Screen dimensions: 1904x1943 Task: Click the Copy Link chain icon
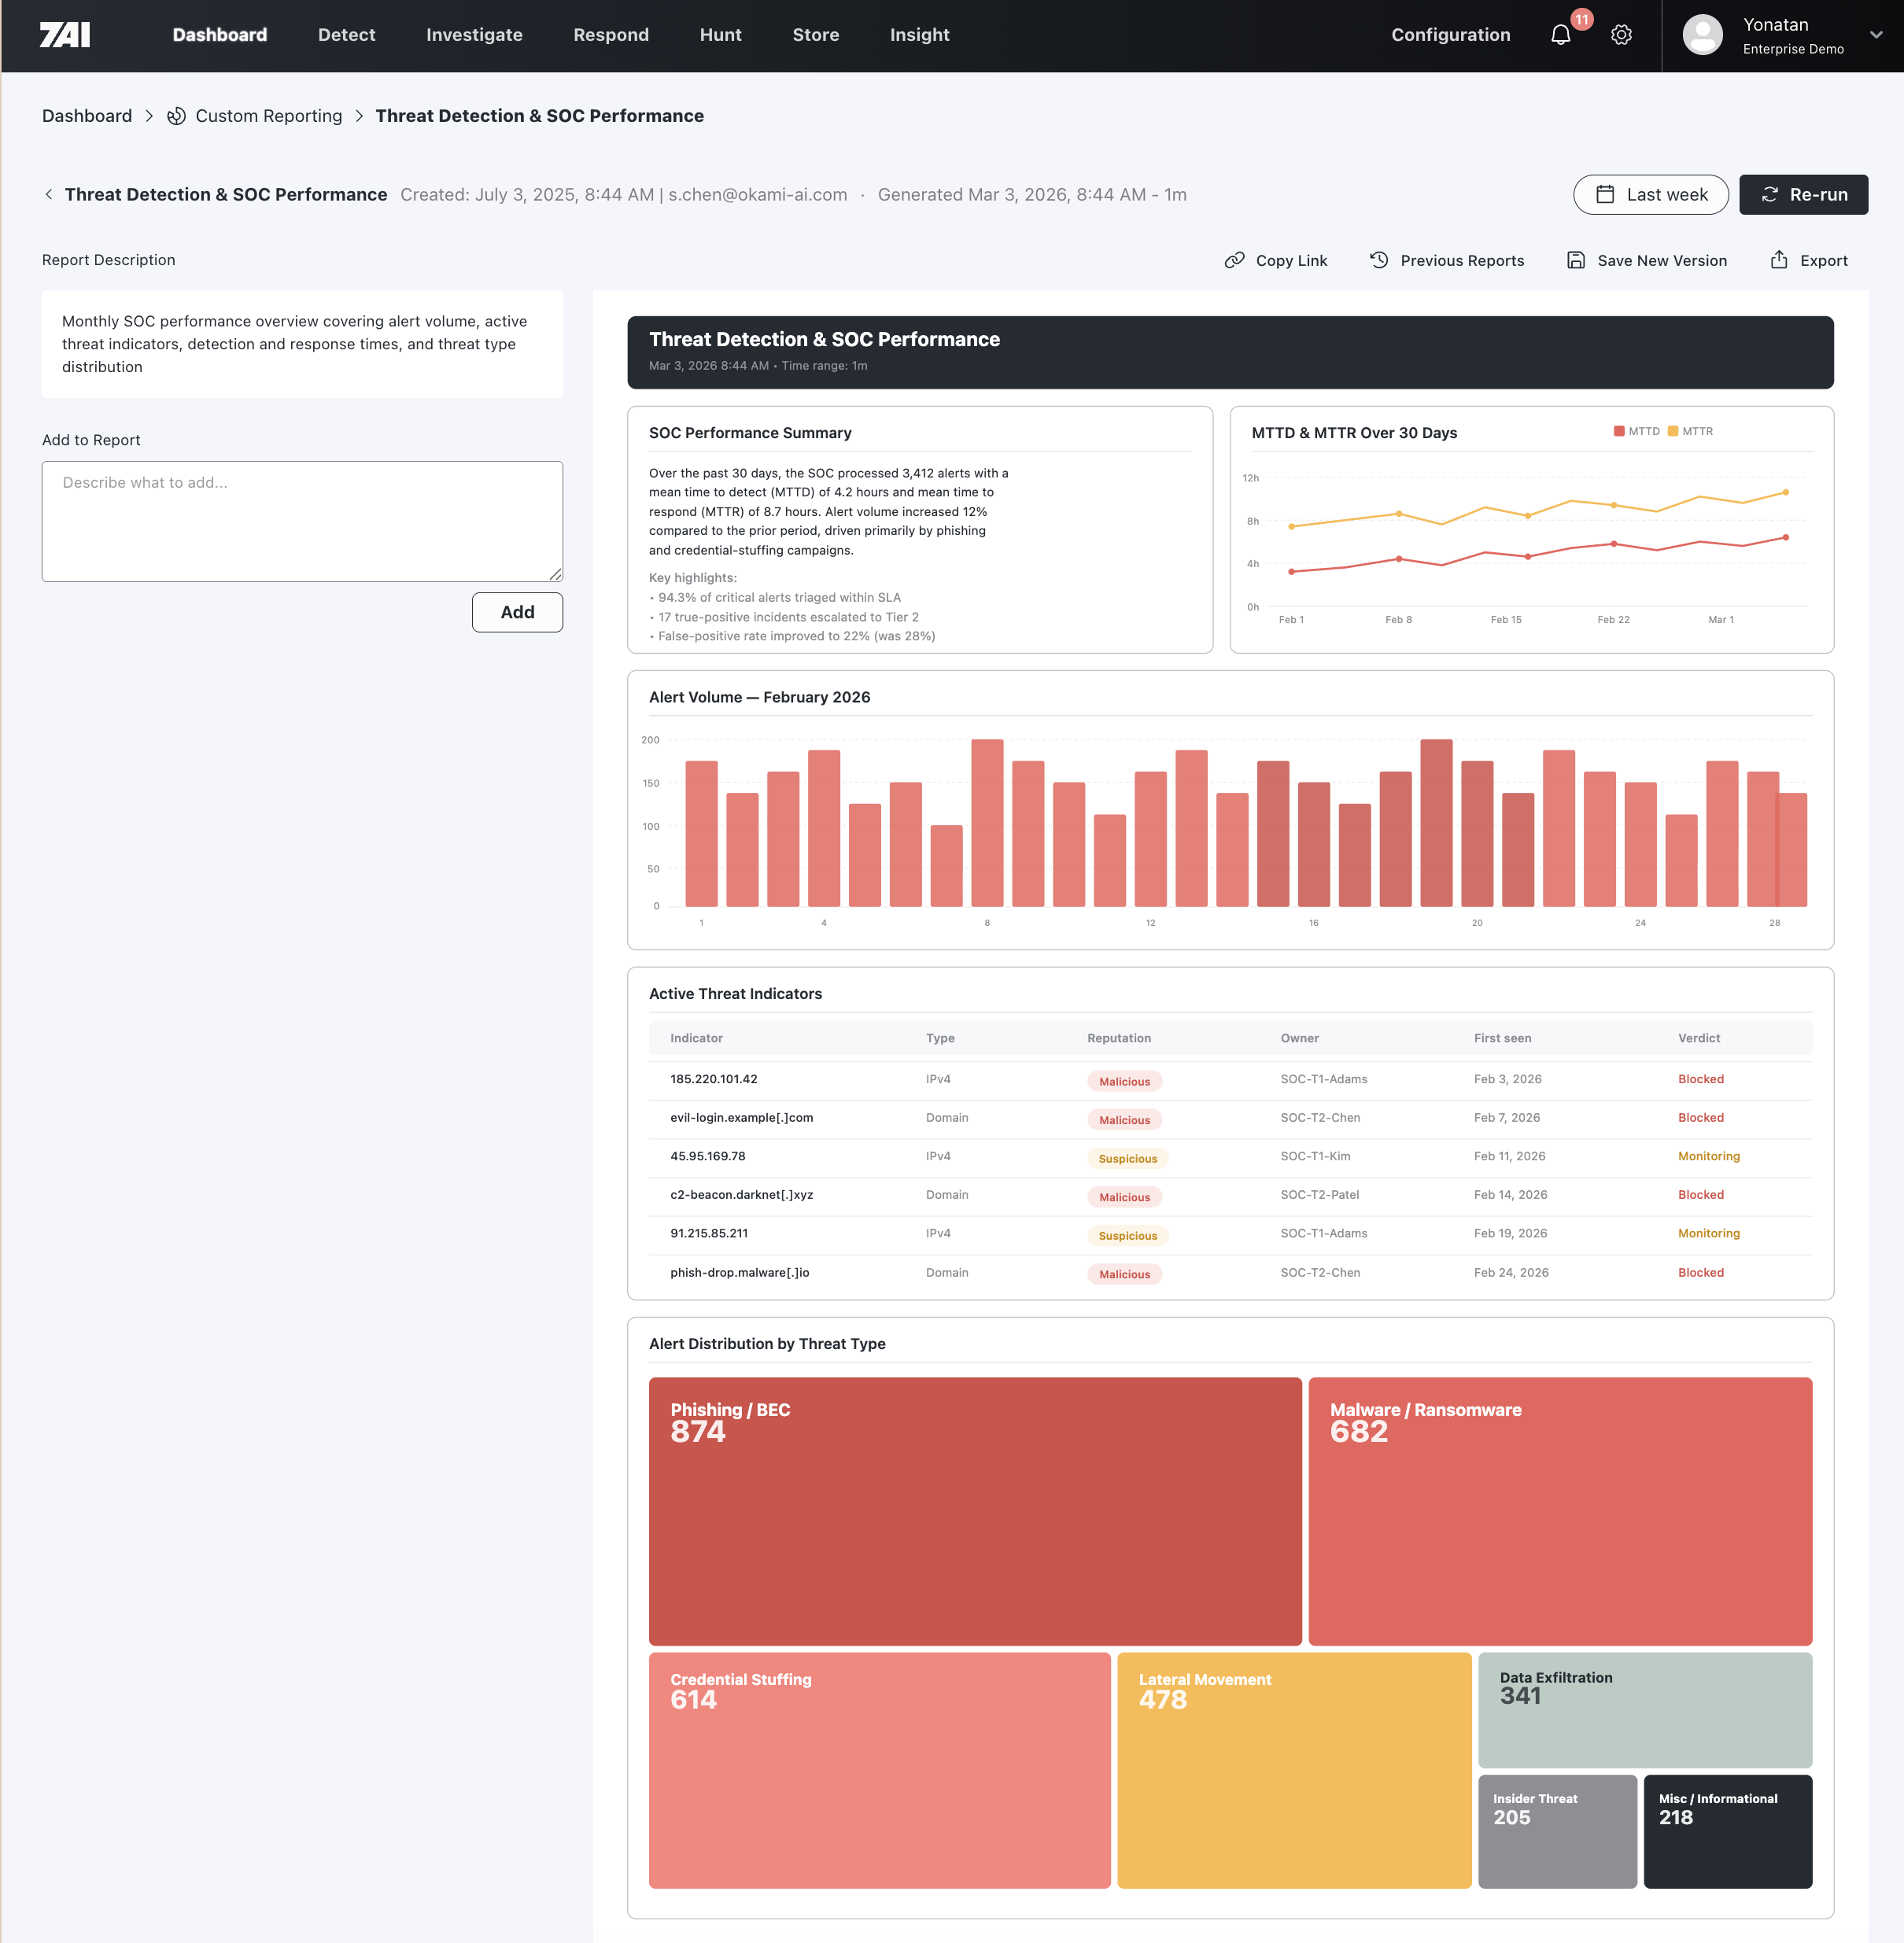1235,260
